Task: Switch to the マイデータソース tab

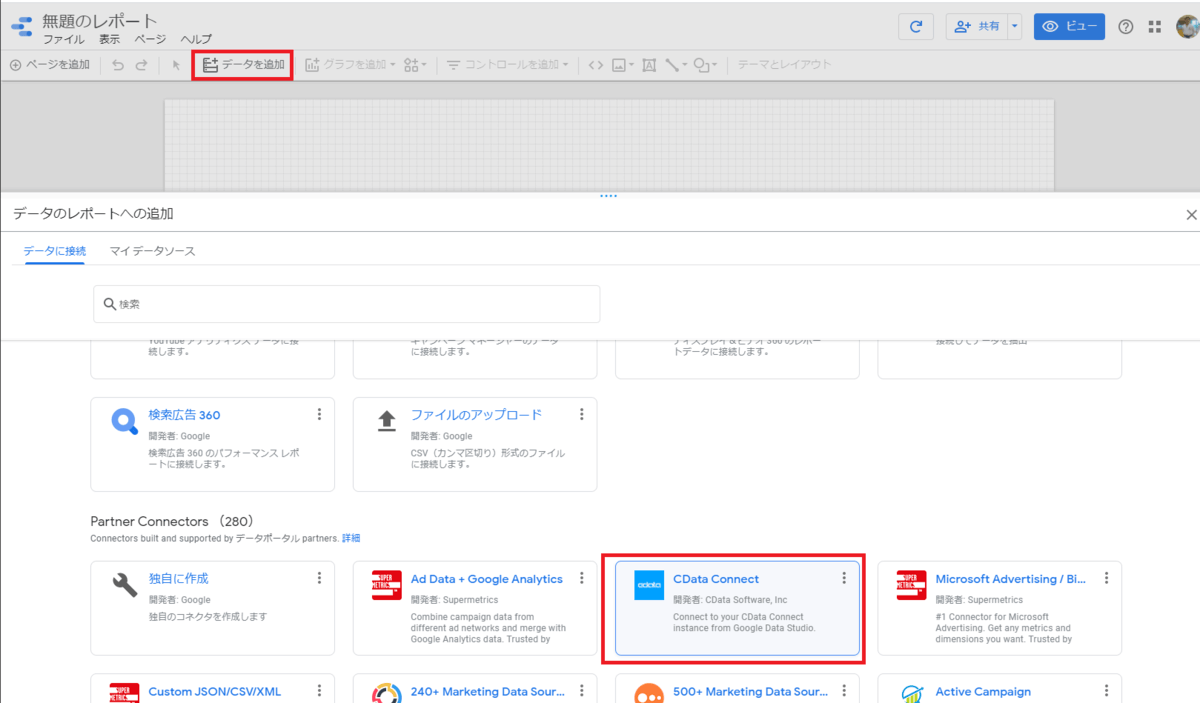Action: (152, 251)
